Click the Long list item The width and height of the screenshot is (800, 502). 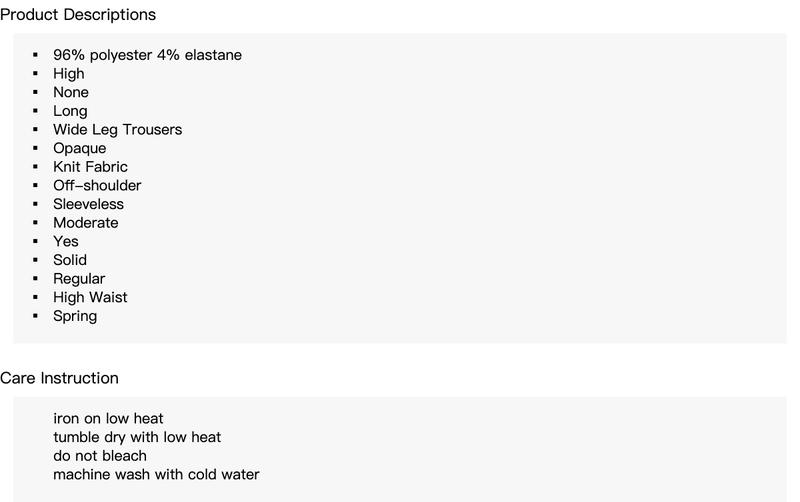click(x=70, y=111)
